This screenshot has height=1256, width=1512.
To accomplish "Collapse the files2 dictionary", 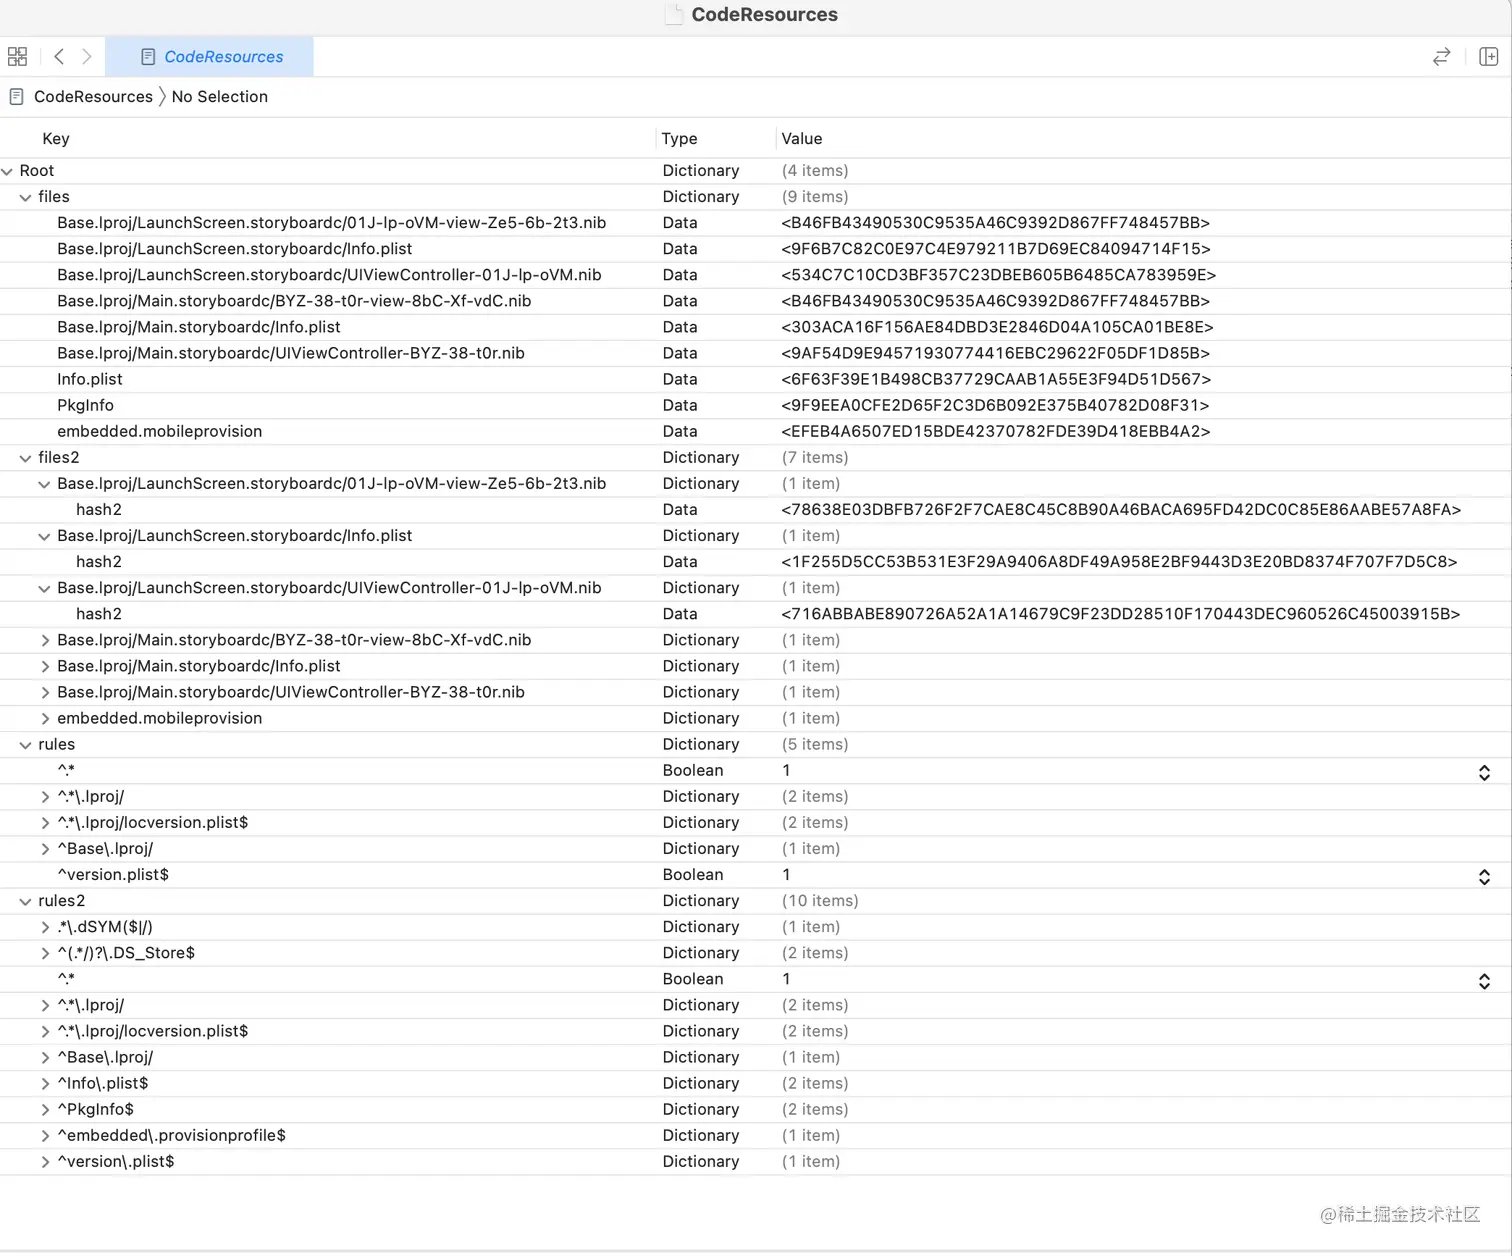I will click(26, 458).
